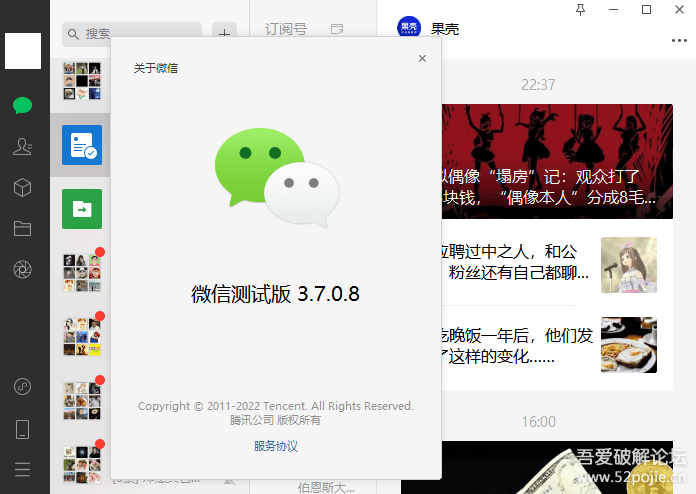Viewport: 696px width, 494px height.
Task: Click the 订阅号 header title
Action: click(286, 29)
